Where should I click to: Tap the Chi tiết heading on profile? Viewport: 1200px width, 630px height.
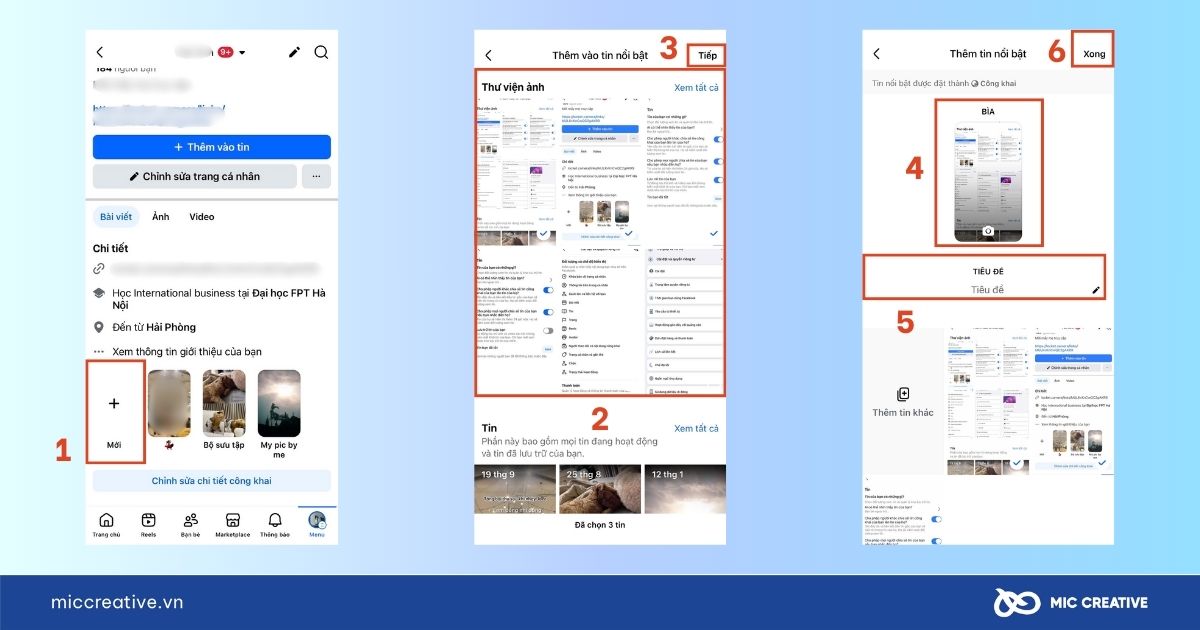pos(110,248)
